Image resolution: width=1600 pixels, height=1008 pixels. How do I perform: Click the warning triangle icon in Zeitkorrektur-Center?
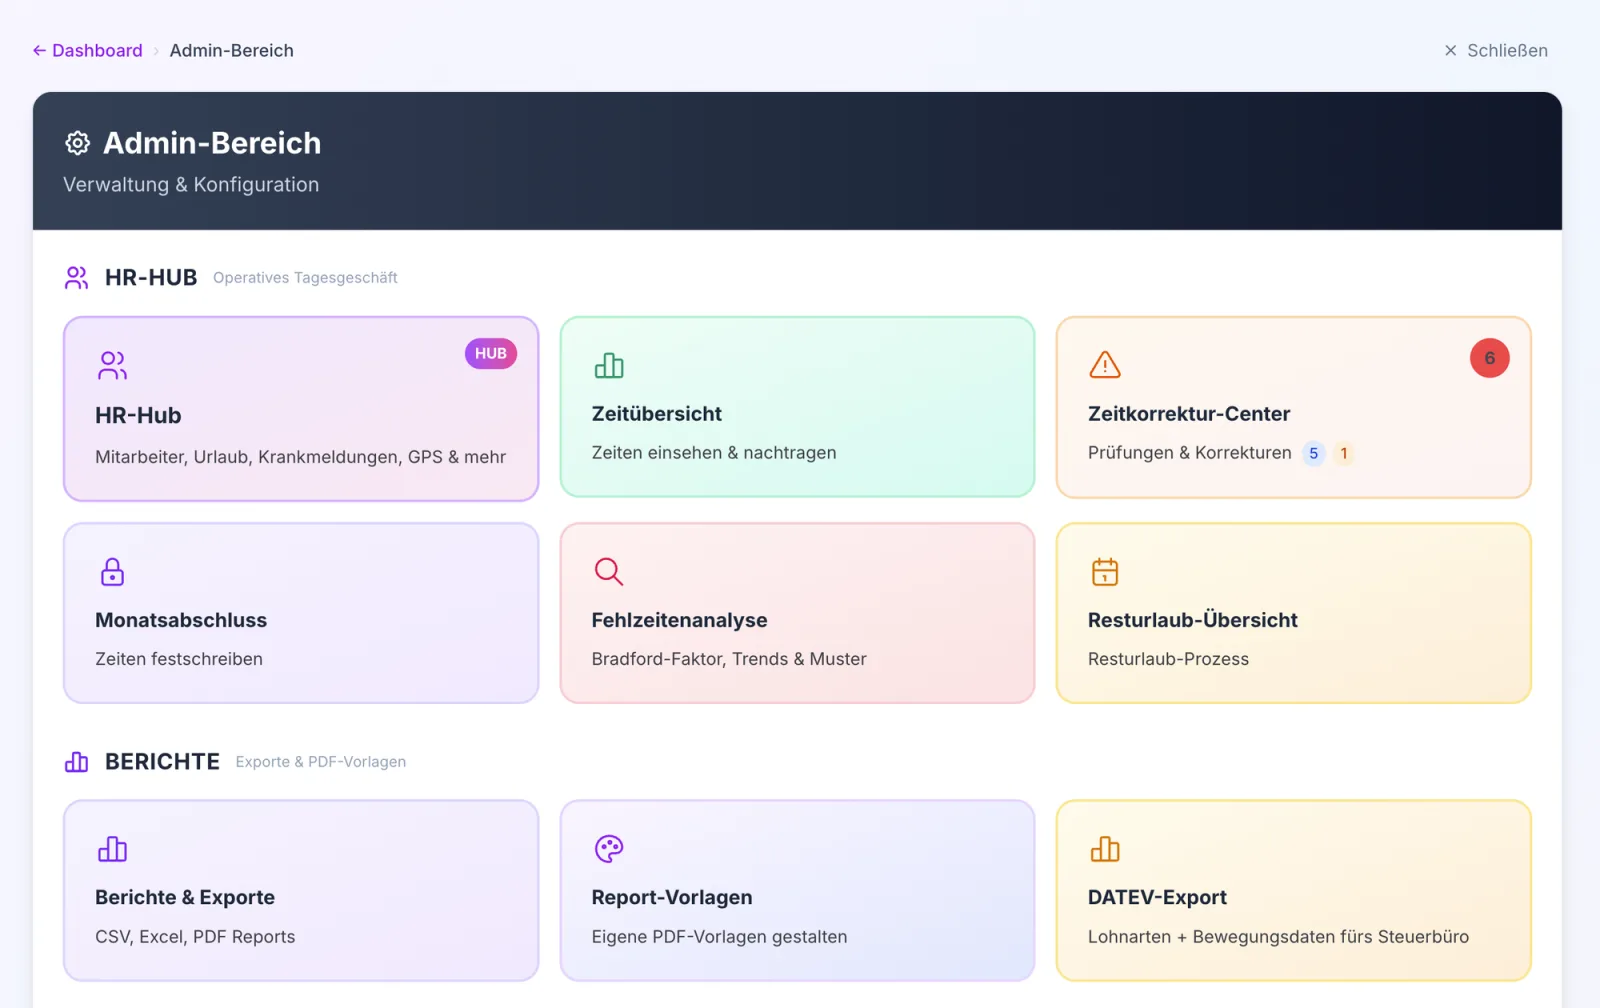[1105, 365]
